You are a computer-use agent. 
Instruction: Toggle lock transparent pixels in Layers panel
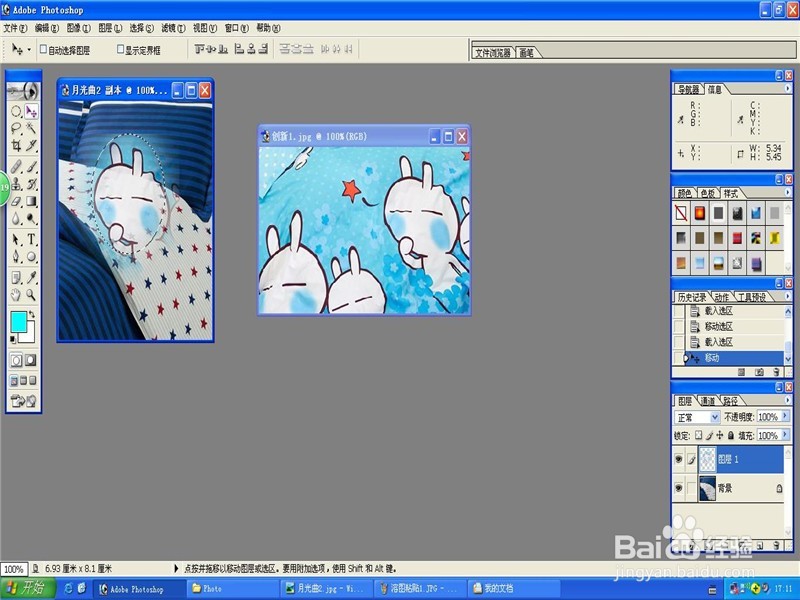[x=698, y=435]
